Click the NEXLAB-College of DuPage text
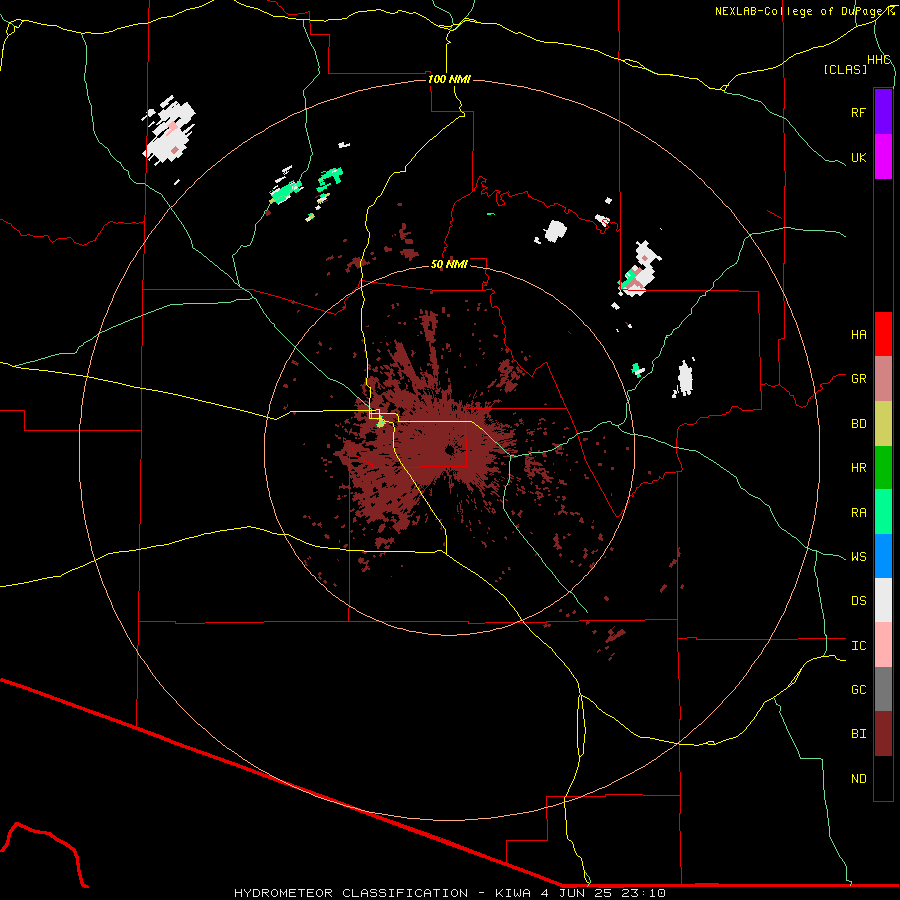The image size is (900, 900). (797, 11)
